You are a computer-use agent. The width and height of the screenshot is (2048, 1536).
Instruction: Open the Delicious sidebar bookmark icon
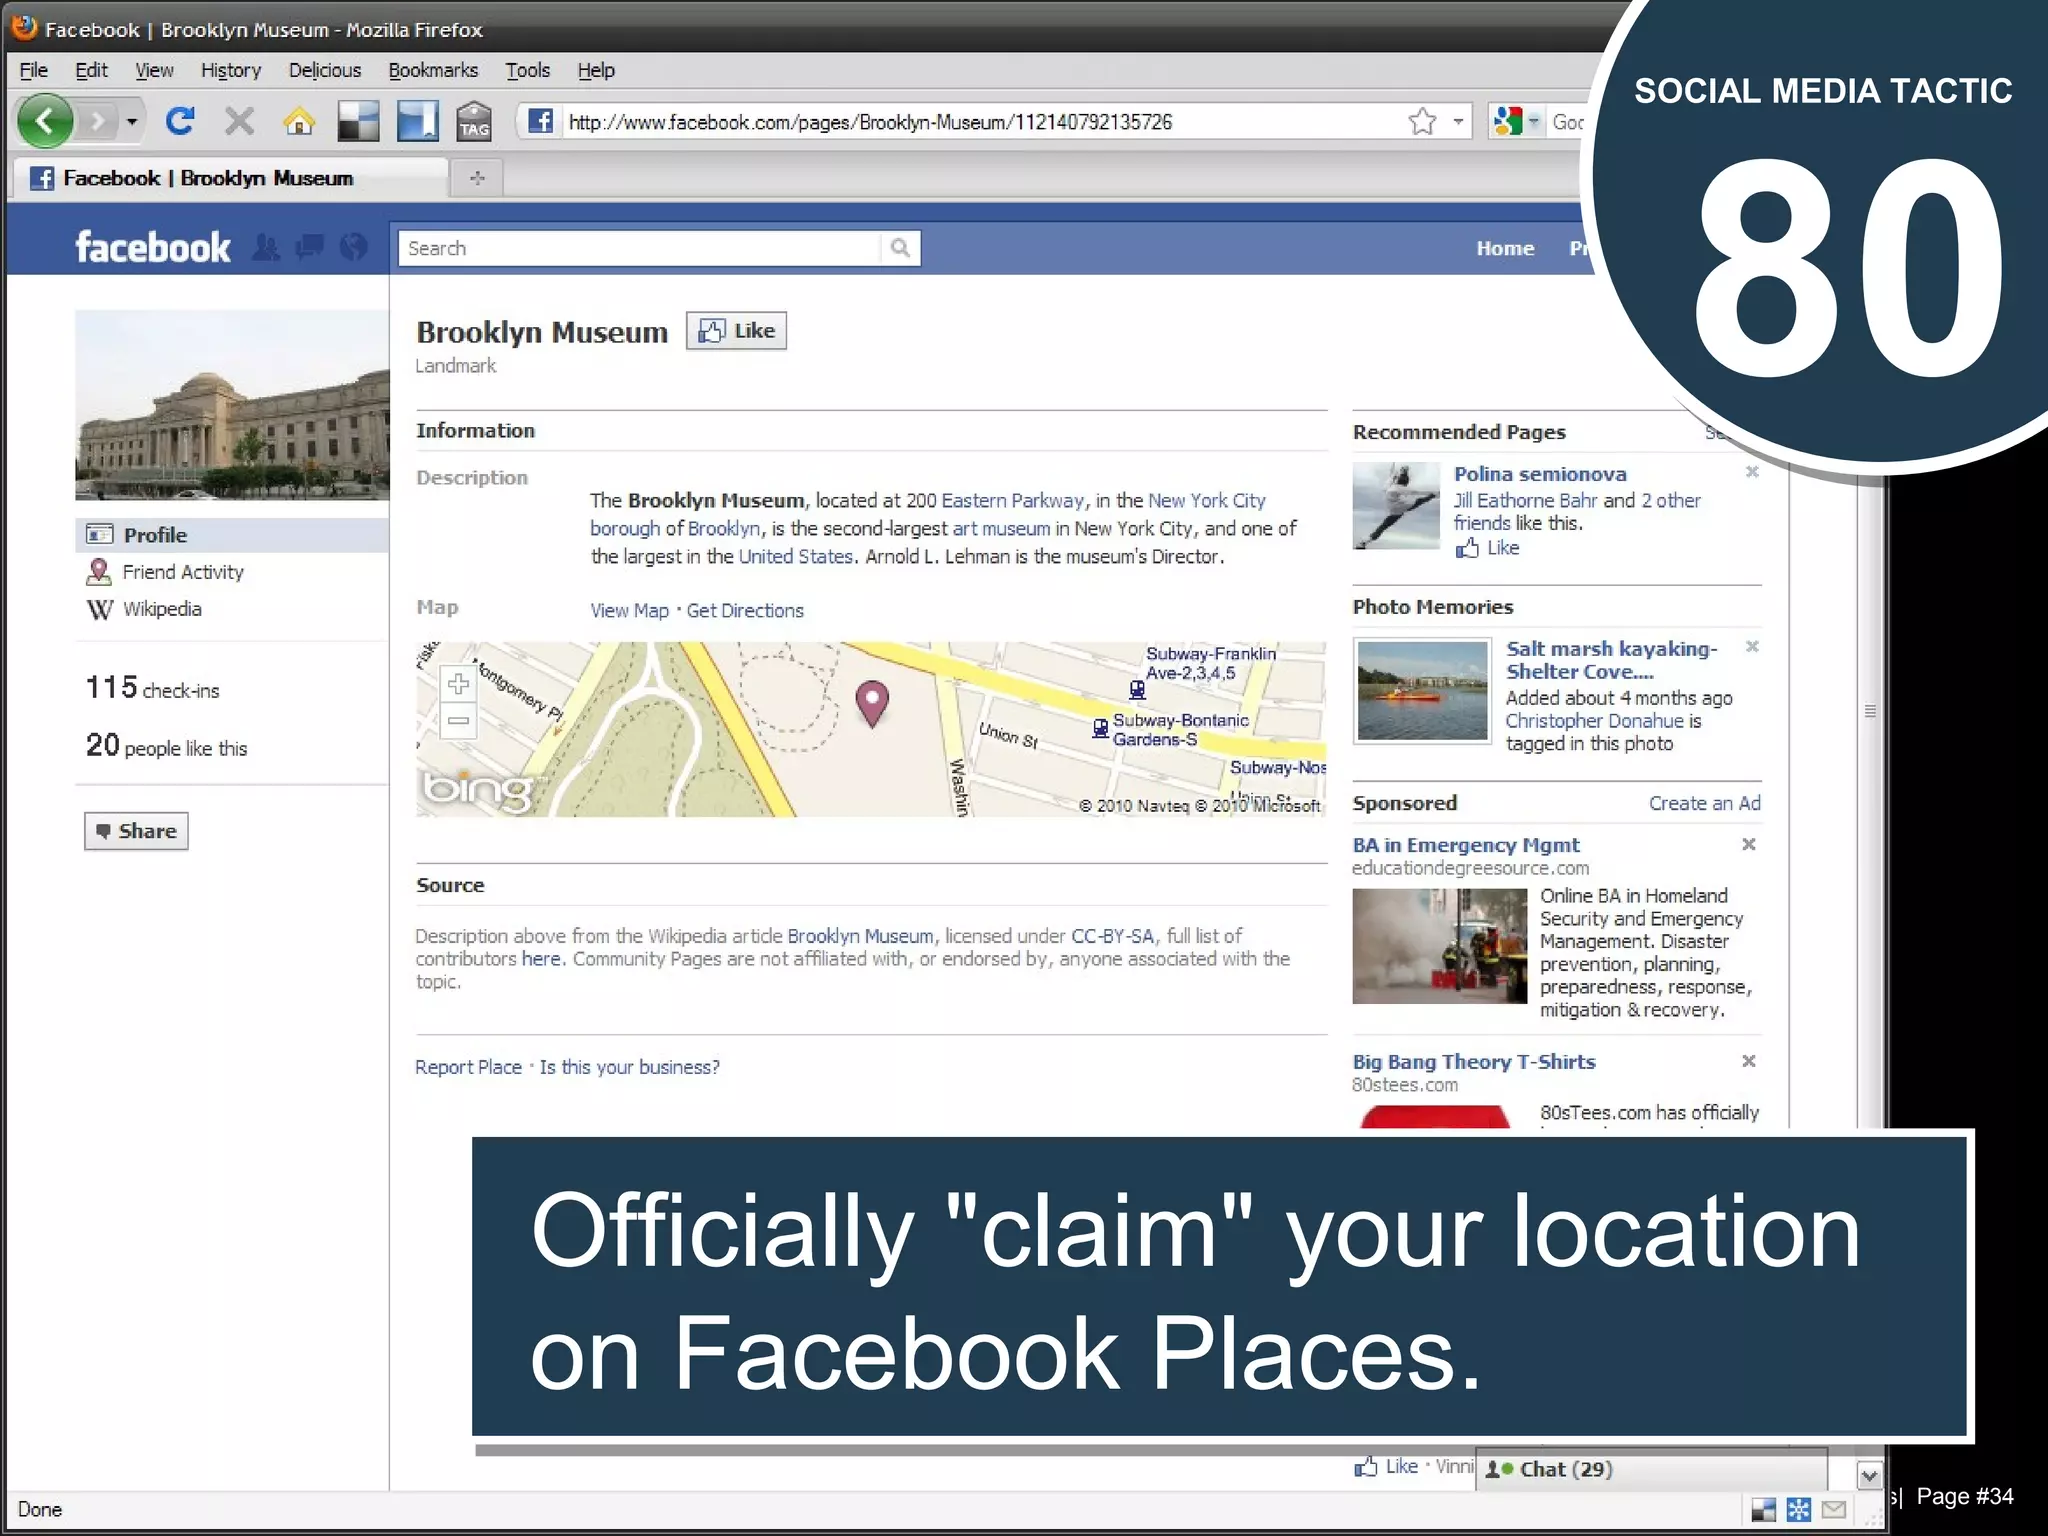click(417, 122)
